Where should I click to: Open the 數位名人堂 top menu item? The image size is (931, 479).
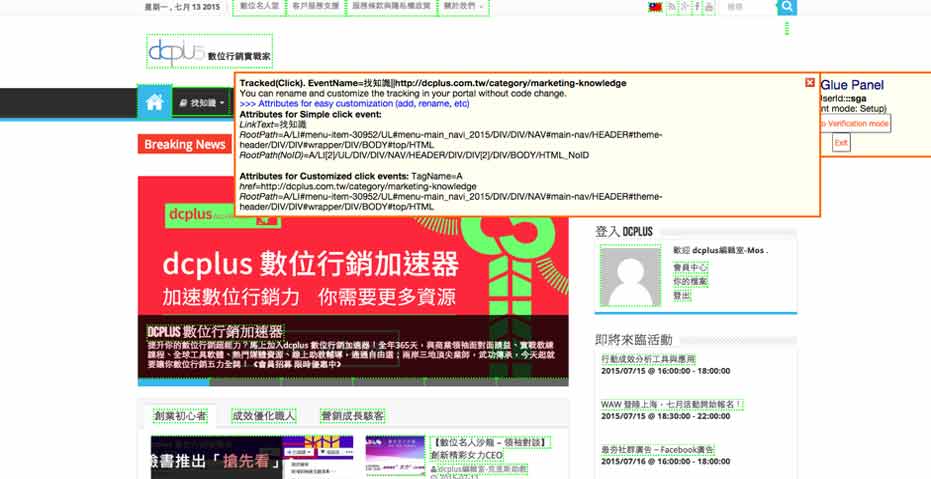[260, 7]
